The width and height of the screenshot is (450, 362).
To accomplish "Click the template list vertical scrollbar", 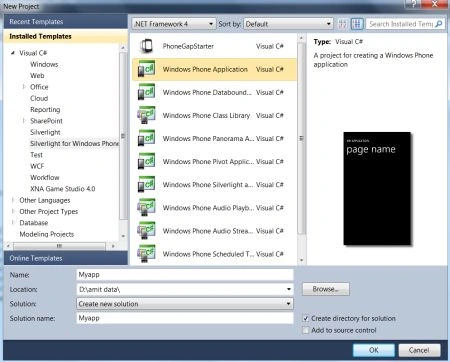I will pyautogui.click(x=301, y=138).
